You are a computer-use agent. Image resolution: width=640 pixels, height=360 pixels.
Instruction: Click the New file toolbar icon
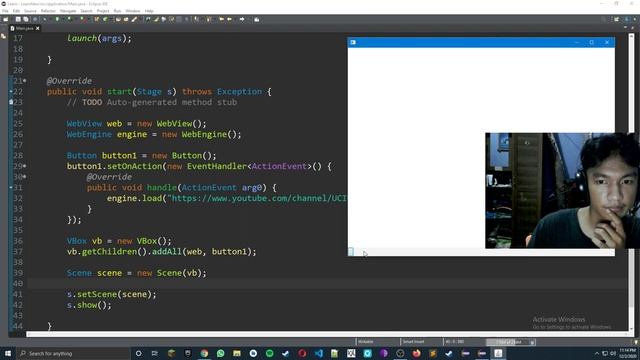pos(6,19)
